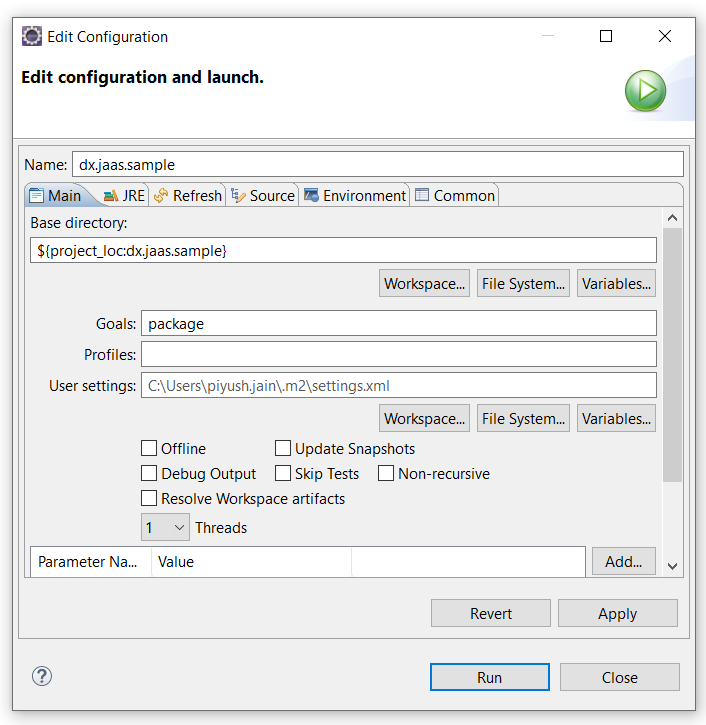Open the Threads dropdown
This screenshot has width=706, height=725.
coord(165,527)
